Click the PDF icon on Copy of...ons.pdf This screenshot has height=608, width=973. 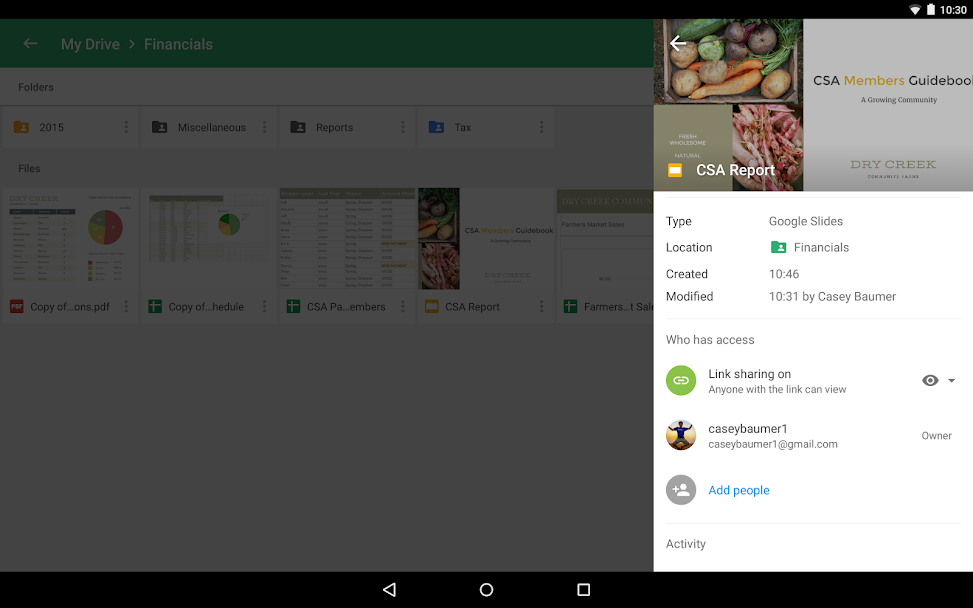[x=16, y=306]
